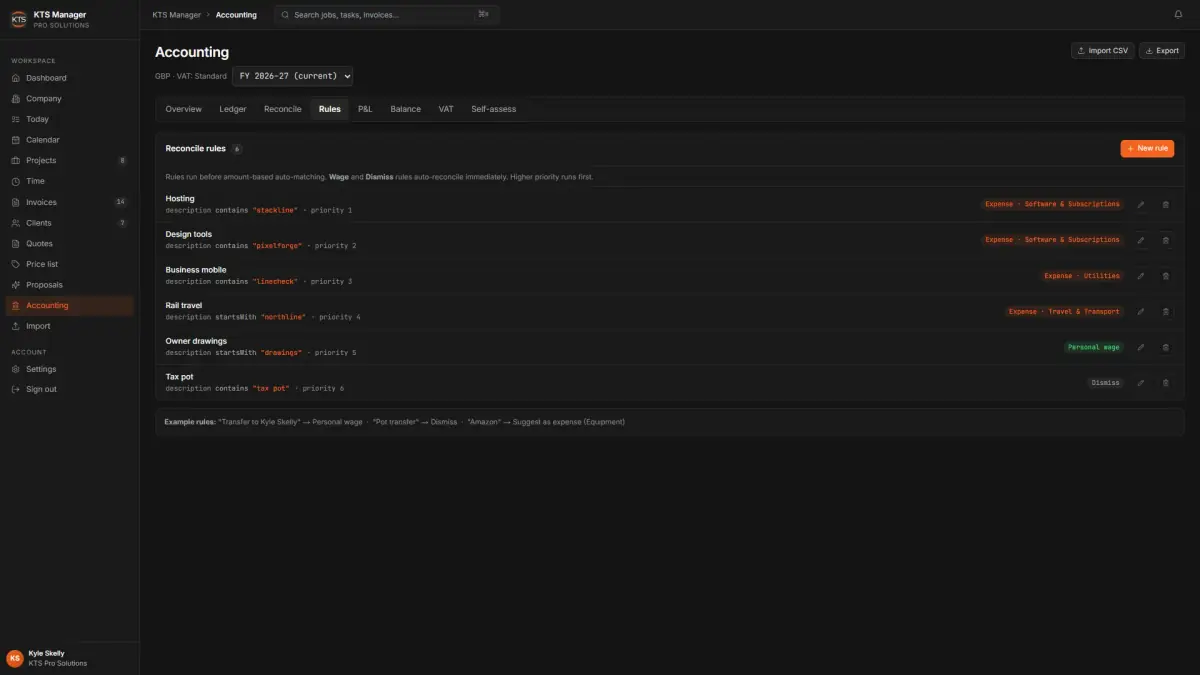Delete the Business mobile rule
The height and width of the screenshot is (675, 1200).
point(1165,276)
